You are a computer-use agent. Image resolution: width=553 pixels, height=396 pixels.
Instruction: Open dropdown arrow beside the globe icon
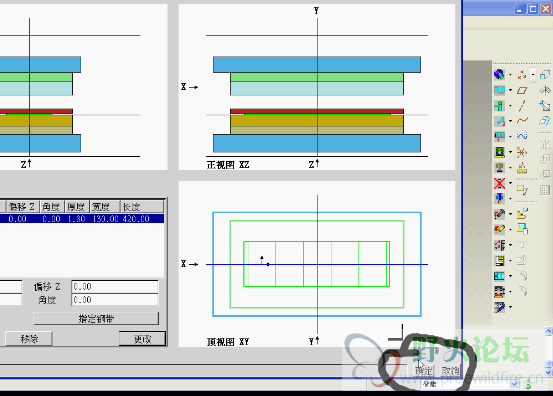pos(510,75)
